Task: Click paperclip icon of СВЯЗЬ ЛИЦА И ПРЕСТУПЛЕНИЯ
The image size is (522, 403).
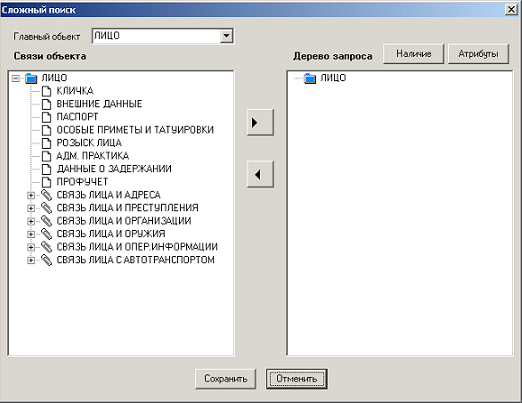Action: click(46, 208)
